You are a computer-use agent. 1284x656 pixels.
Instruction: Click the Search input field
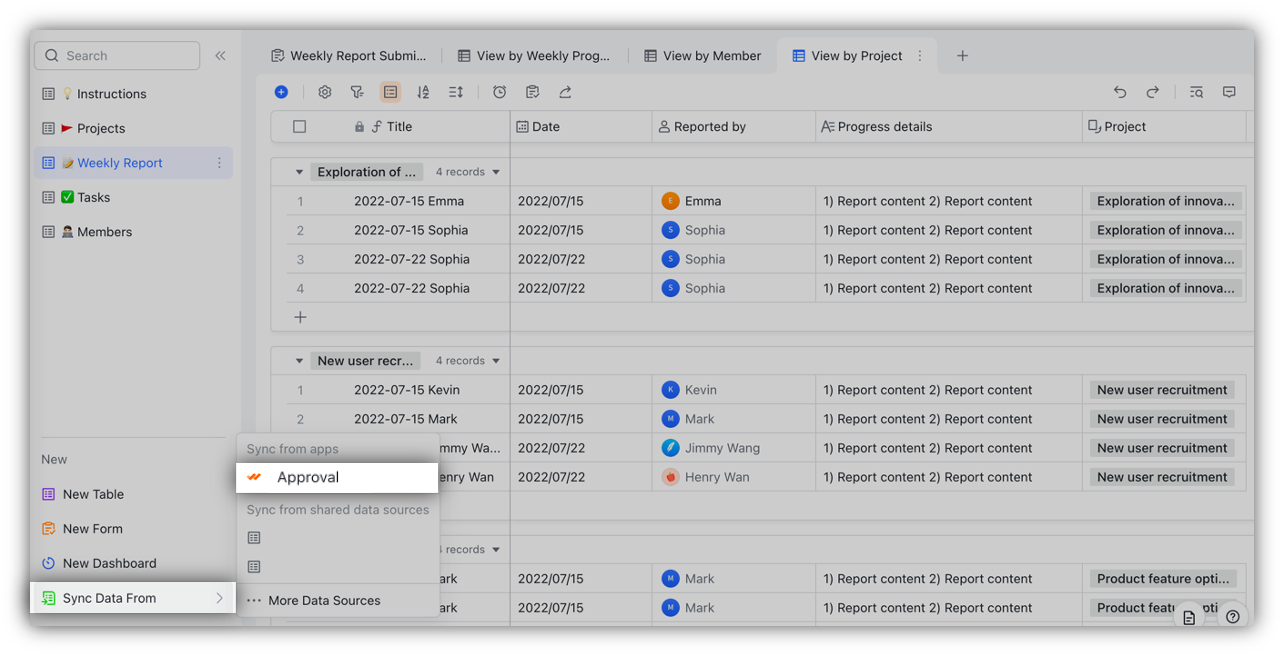pos(116,55)
